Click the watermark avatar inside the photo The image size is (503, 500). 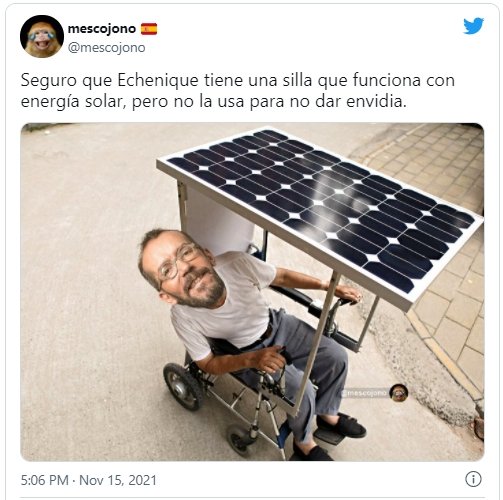(399, 393)
